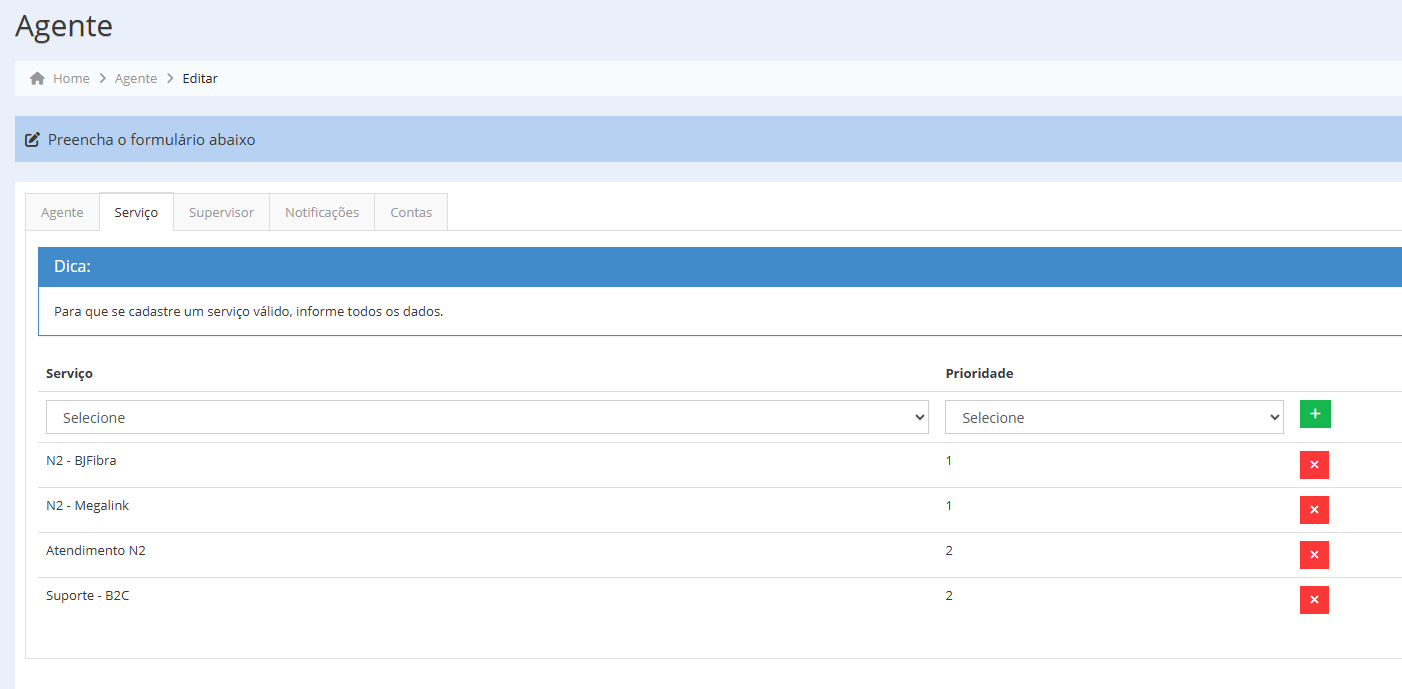The image size is (1402, 689).
Task: Click the Atendimento N2 service name
Action: pos(96,551)
